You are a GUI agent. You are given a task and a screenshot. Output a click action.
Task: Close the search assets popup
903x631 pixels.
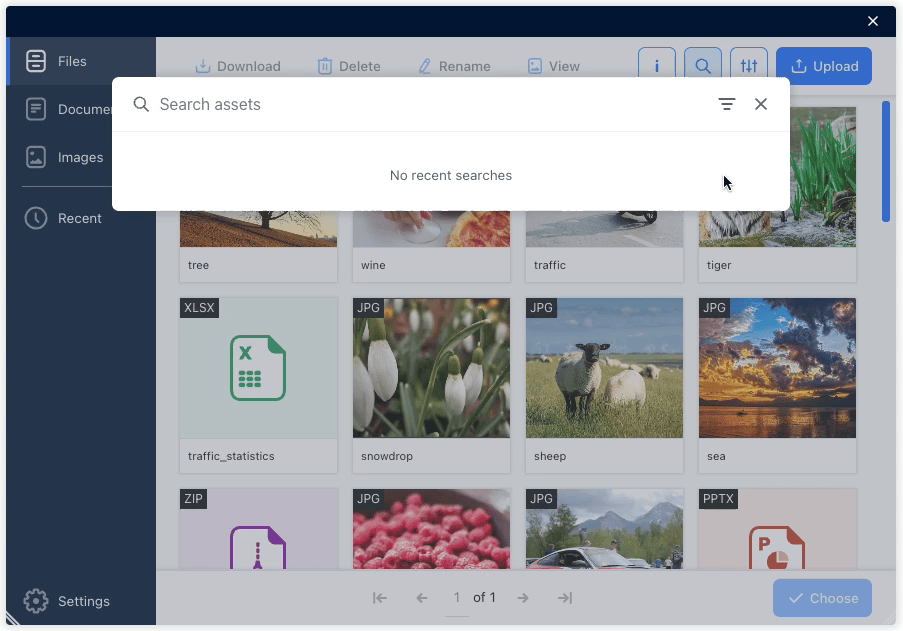[761, 104]
